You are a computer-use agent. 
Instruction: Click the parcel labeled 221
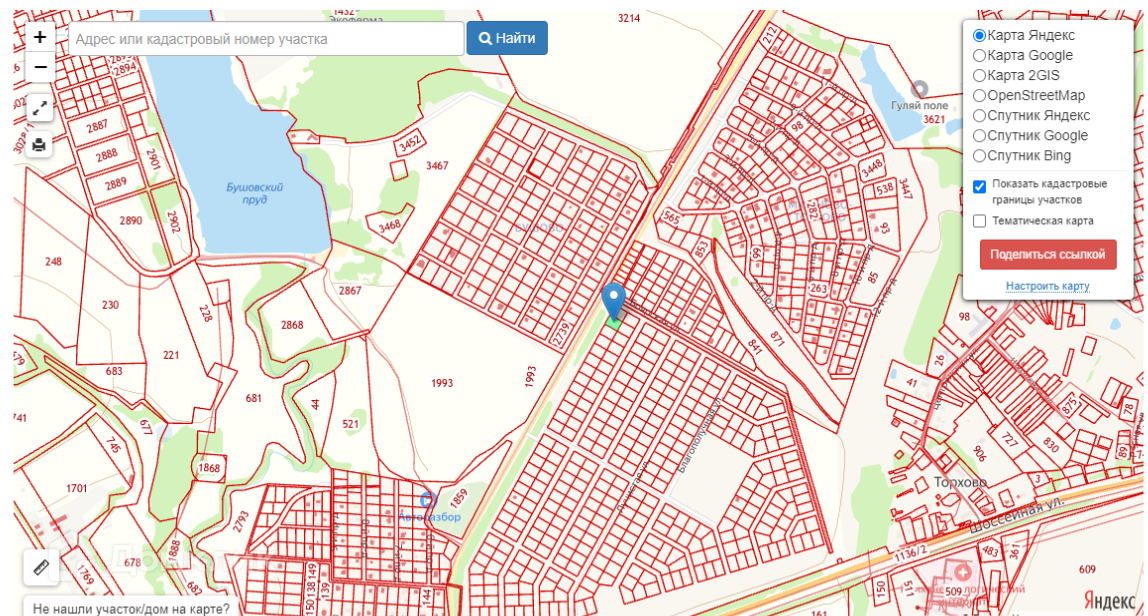click(171, 355)
